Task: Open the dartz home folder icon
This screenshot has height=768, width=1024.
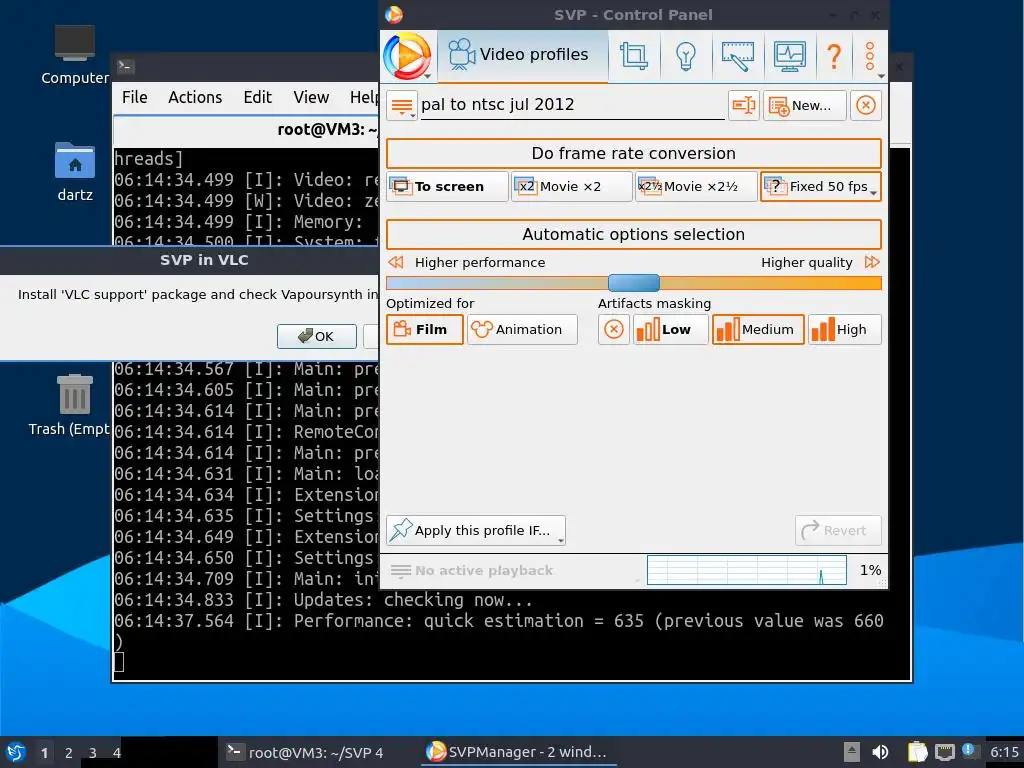Action: tap(74, 171)
